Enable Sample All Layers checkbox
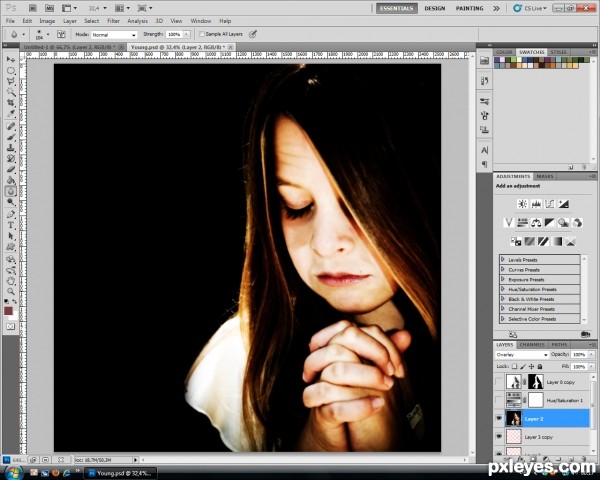600x480 pixels. point(202,34)
